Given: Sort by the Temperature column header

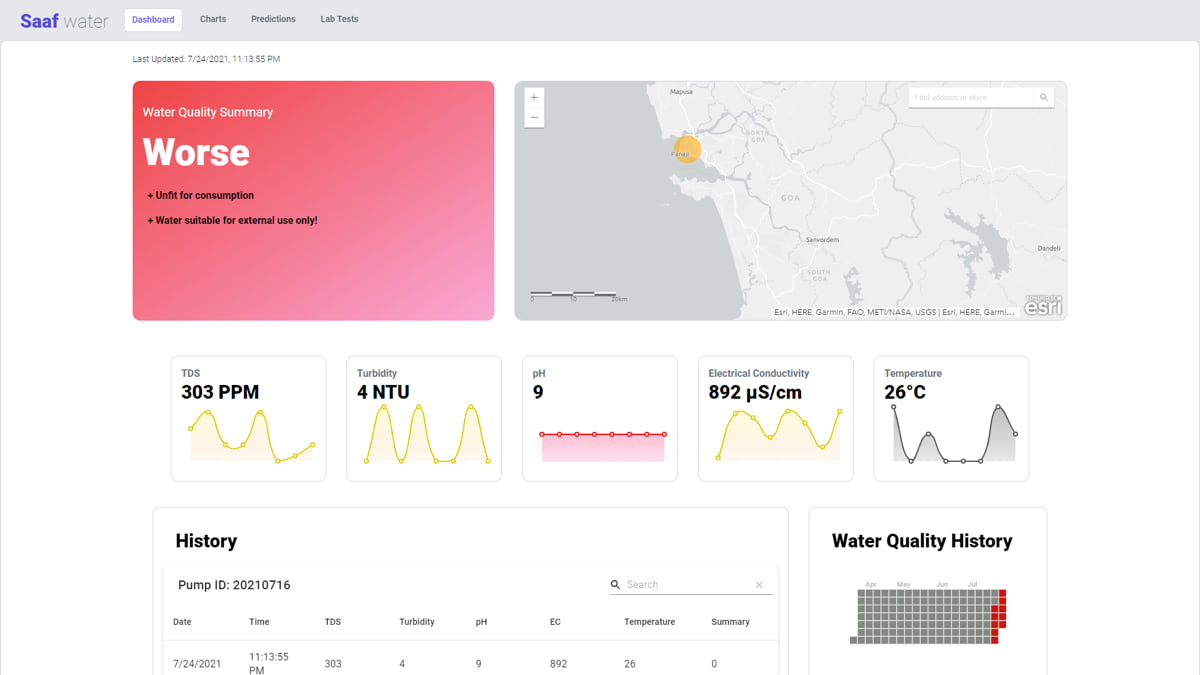Looking at the screenshot, I should 650,622.
